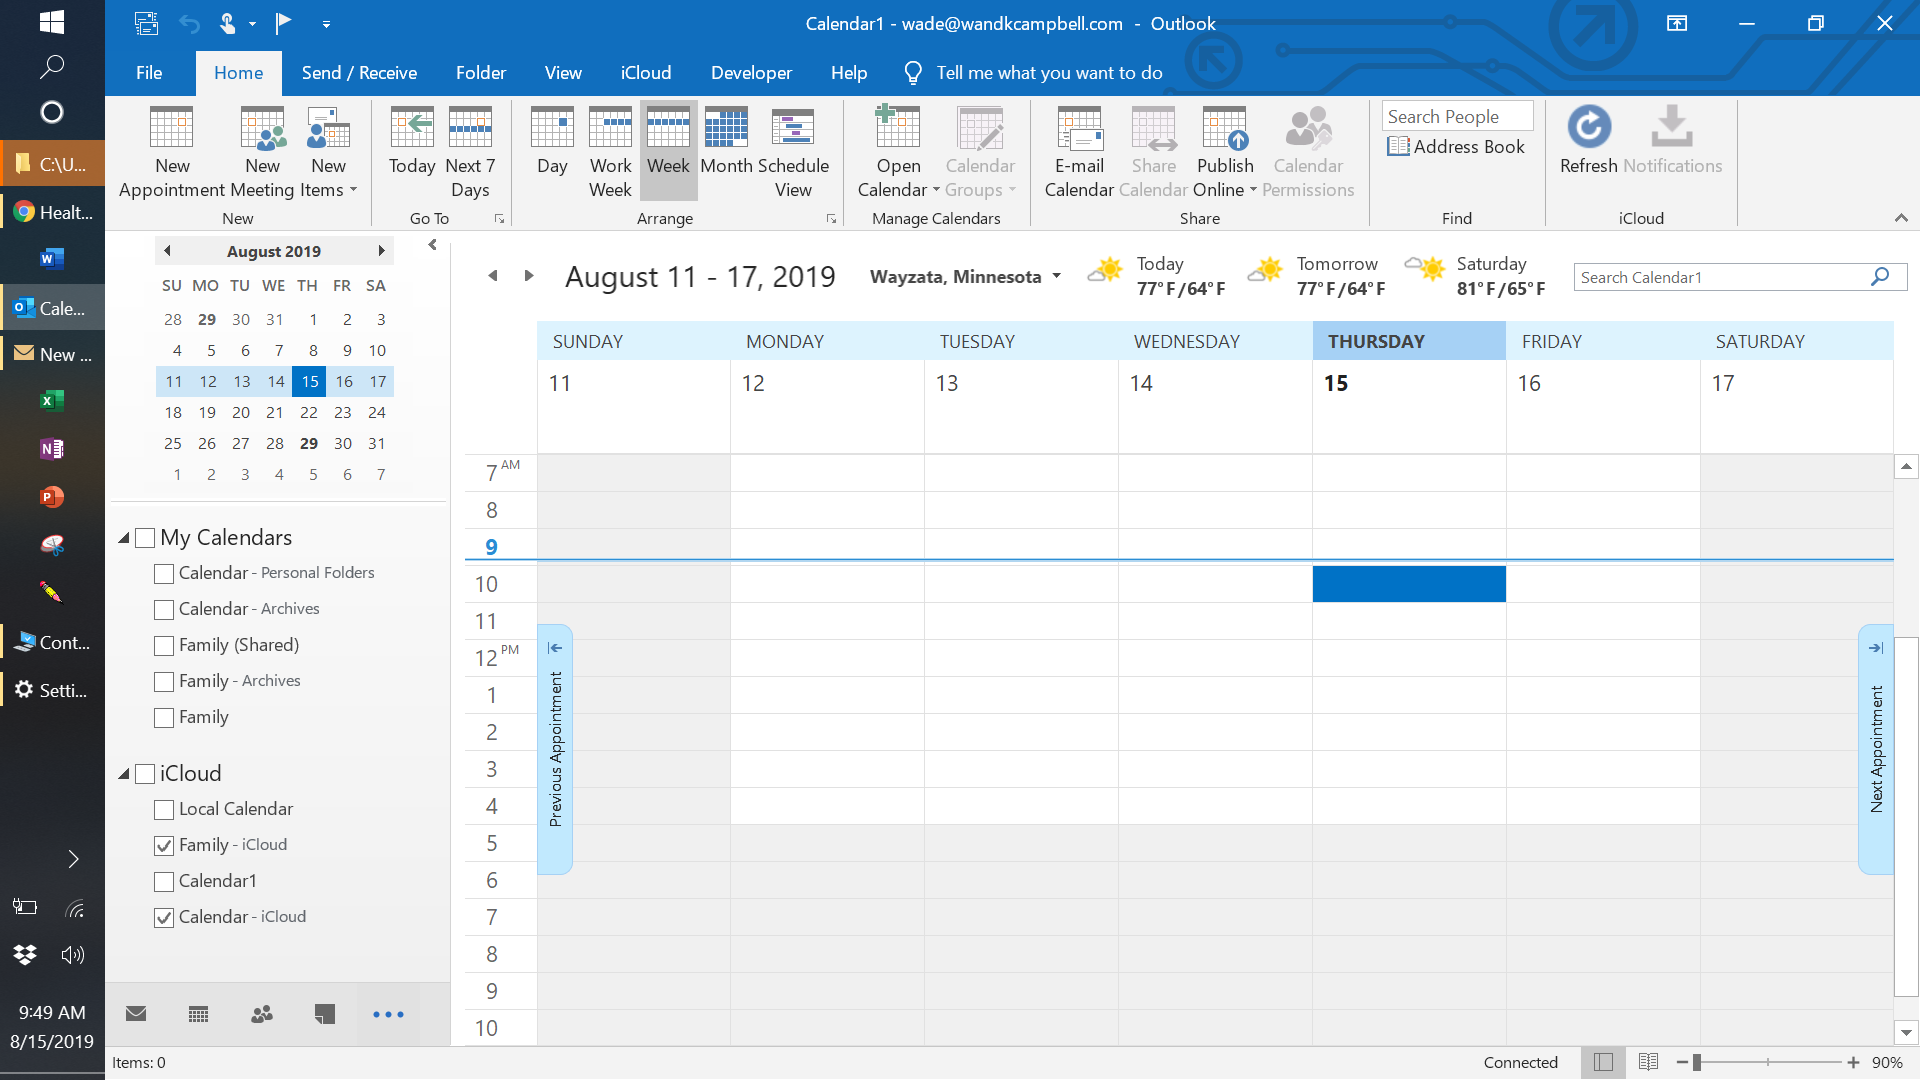Open the Schedule View icon

792,129
